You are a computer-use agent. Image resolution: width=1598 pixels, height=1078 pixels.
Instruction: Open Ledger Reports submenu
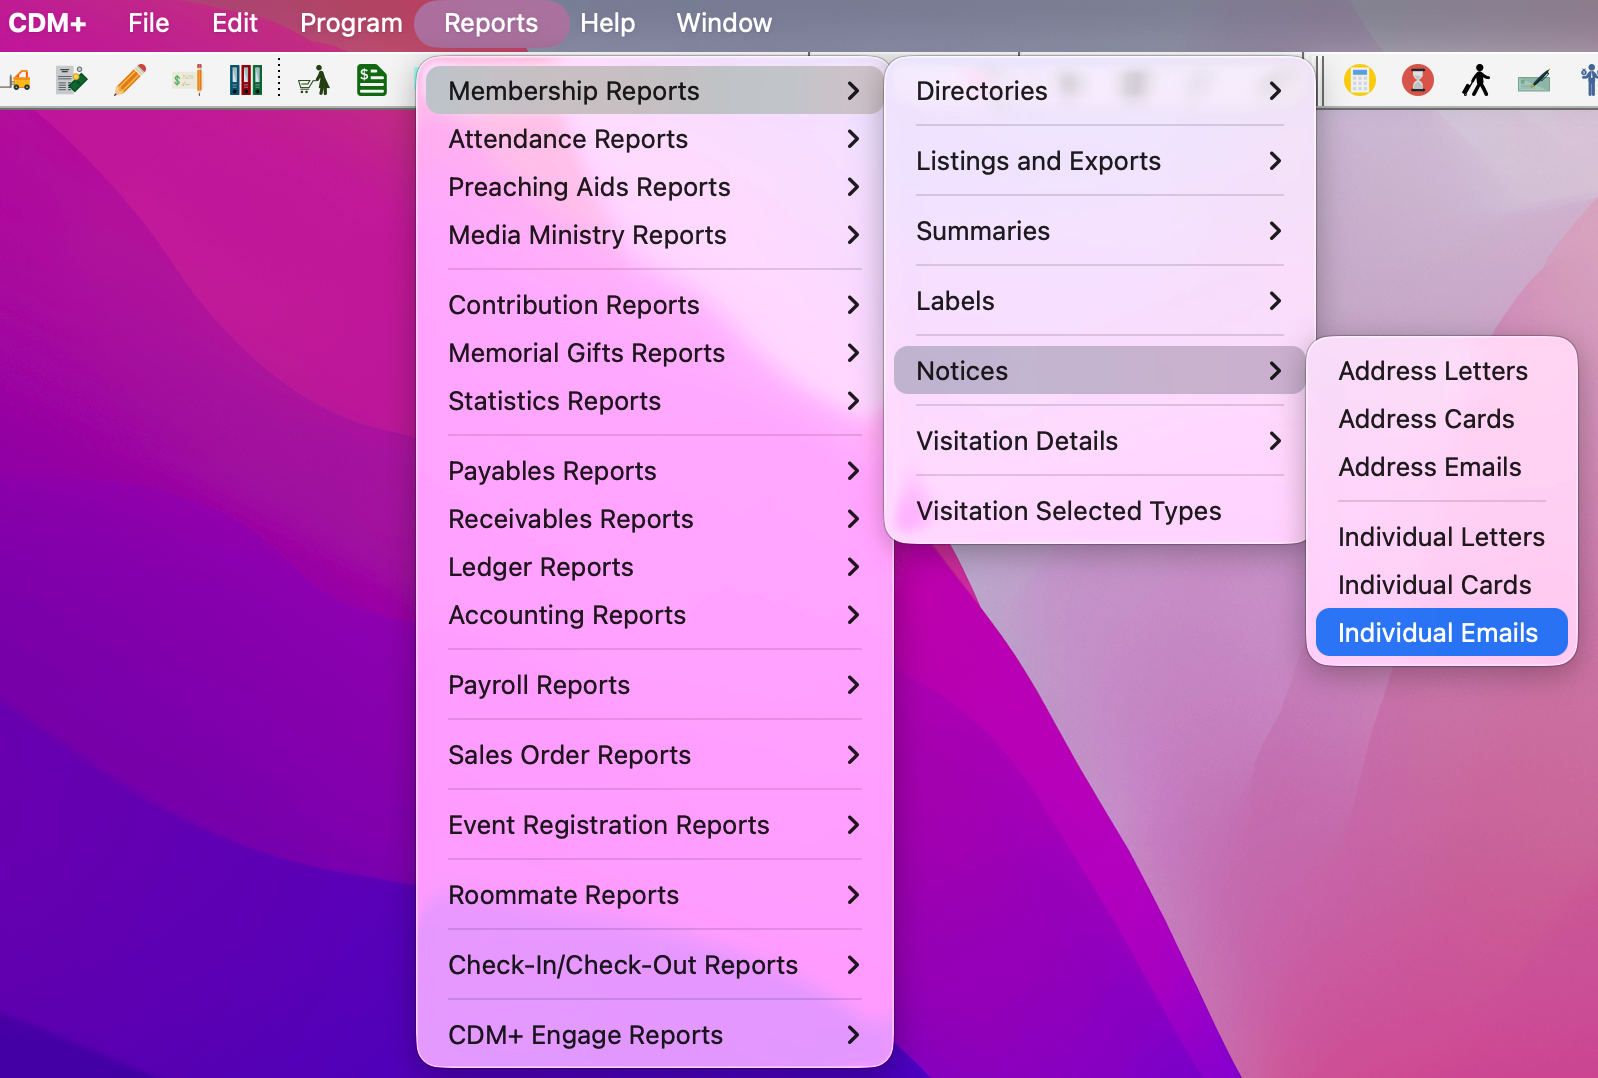coord(654,567)
